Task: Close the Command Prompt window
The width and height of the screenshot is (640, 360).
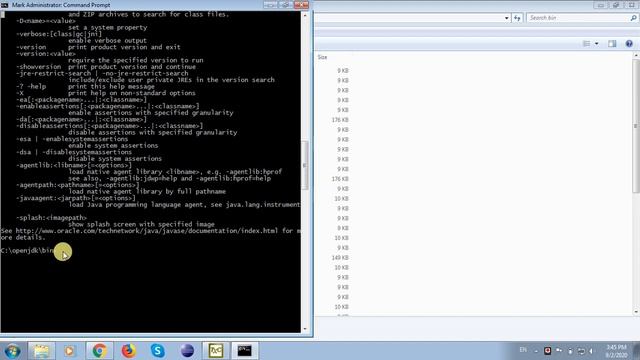Action: pos(301,5)
